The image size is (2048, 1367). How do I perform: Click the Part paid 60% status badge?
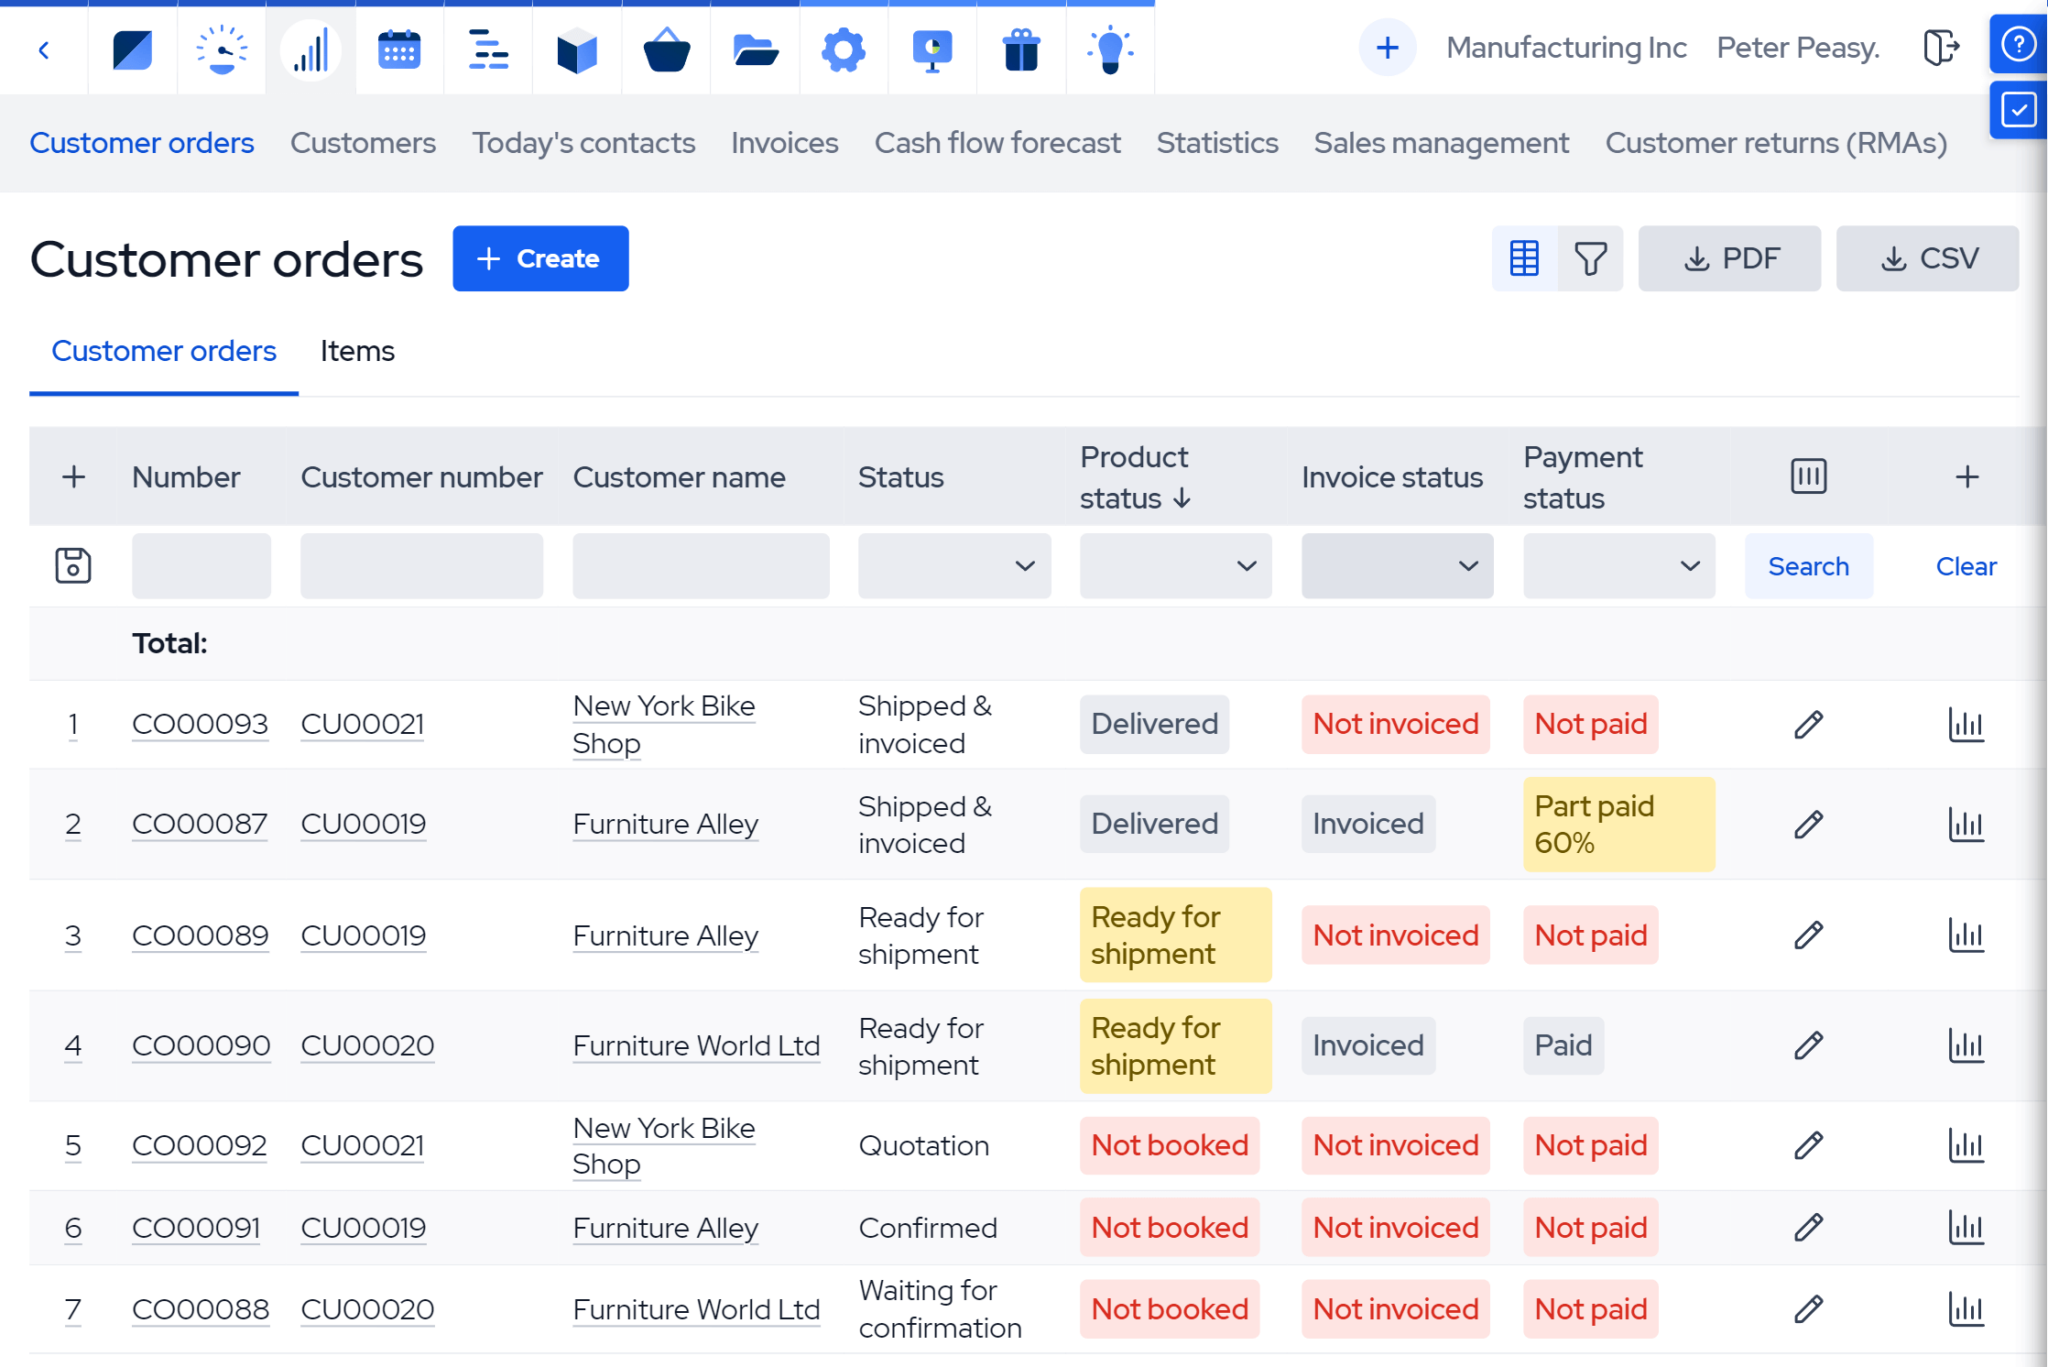(1618, 823)
